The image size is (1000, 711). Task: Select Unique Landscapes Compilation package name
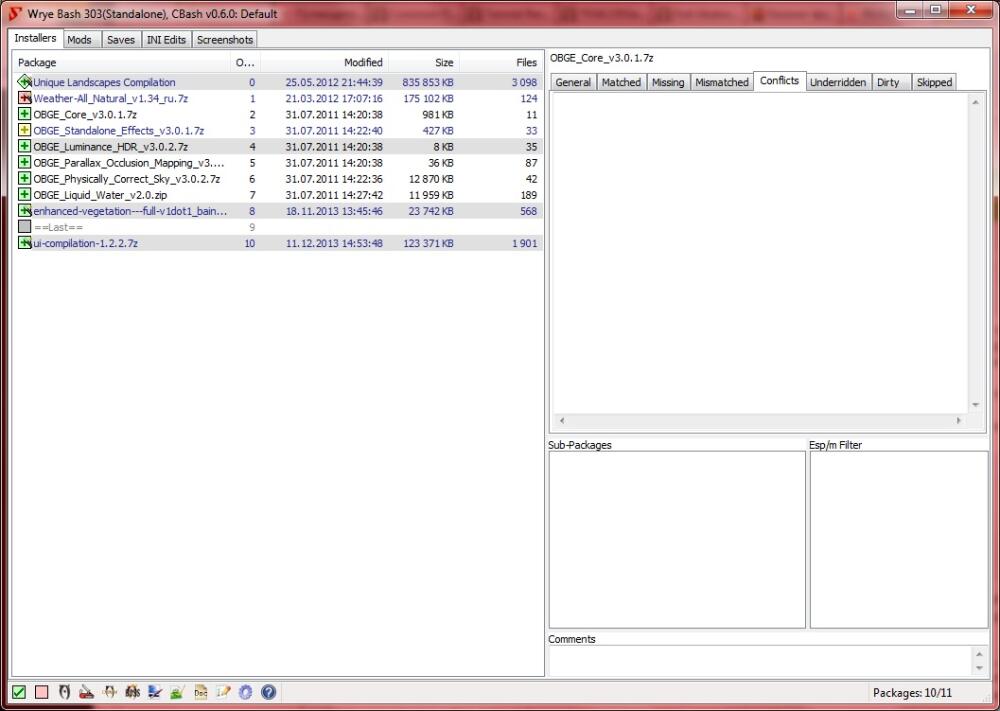coord(104,82)
